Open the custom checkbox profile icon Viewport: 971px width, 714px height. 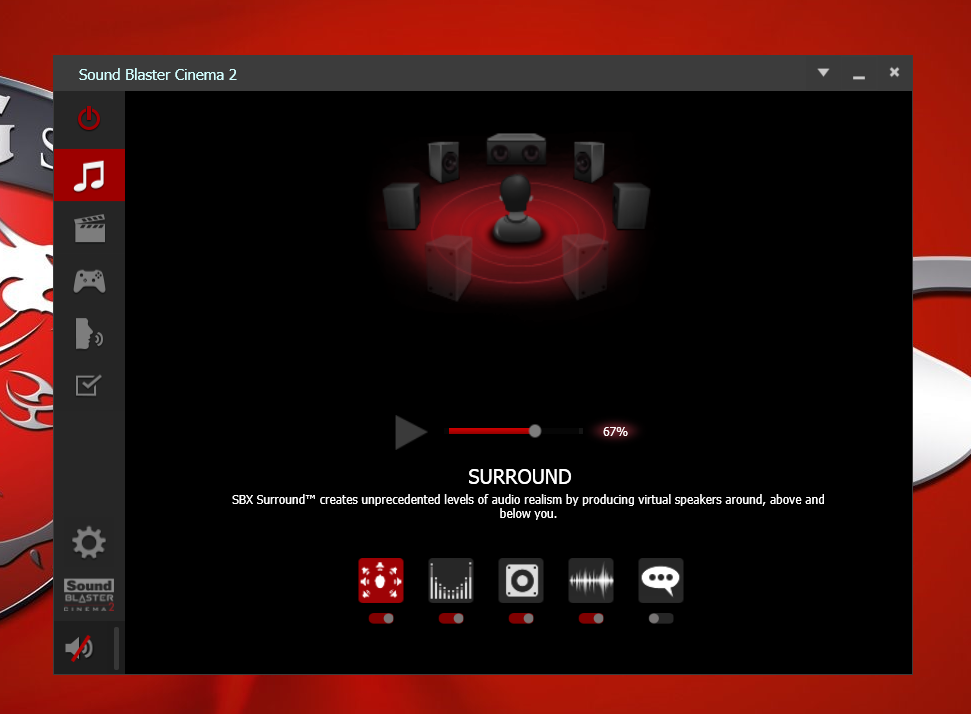point(88,385)
